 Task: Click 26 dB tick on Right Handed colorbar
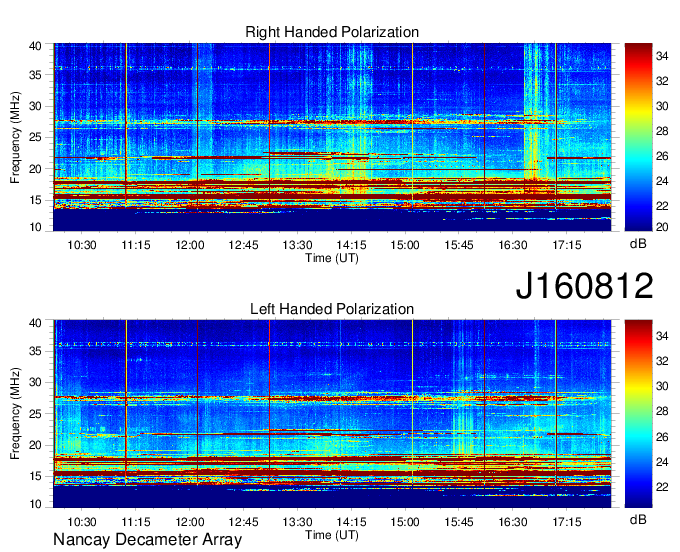click(662, 156)
